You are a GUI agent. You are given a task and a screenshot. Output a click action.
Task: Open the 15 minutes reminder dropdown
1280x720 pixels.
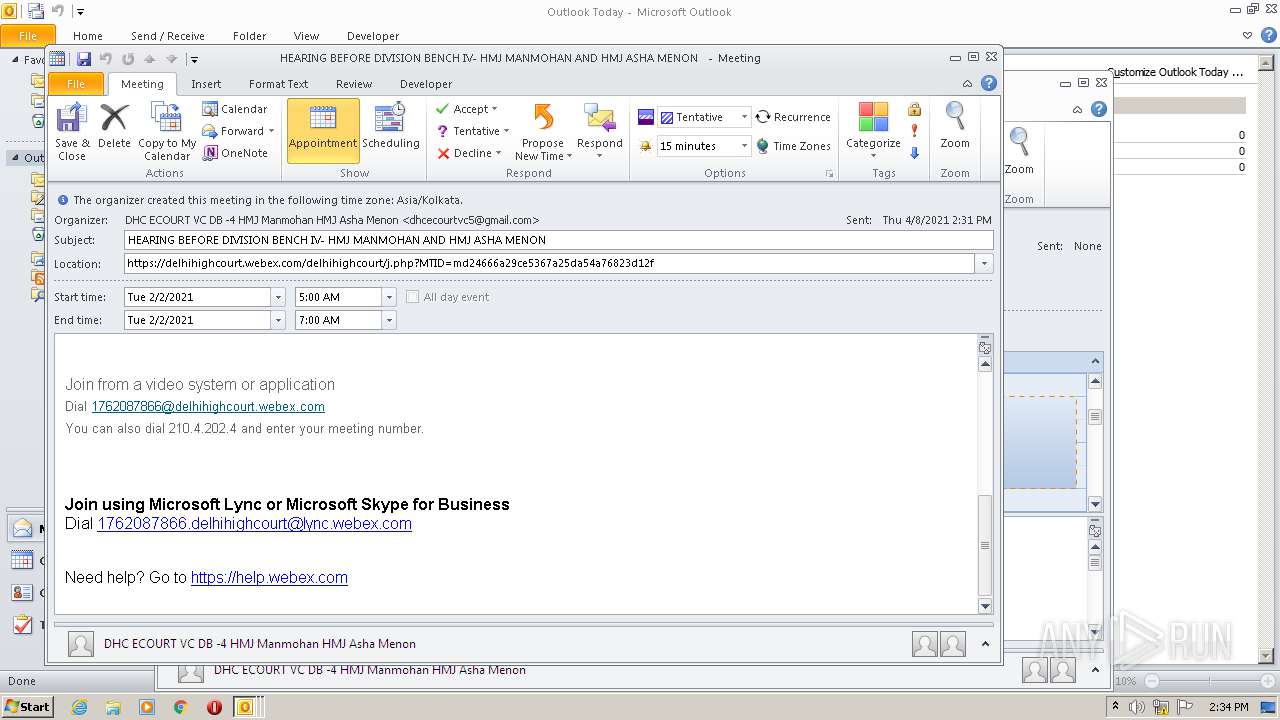click(744, 146)
